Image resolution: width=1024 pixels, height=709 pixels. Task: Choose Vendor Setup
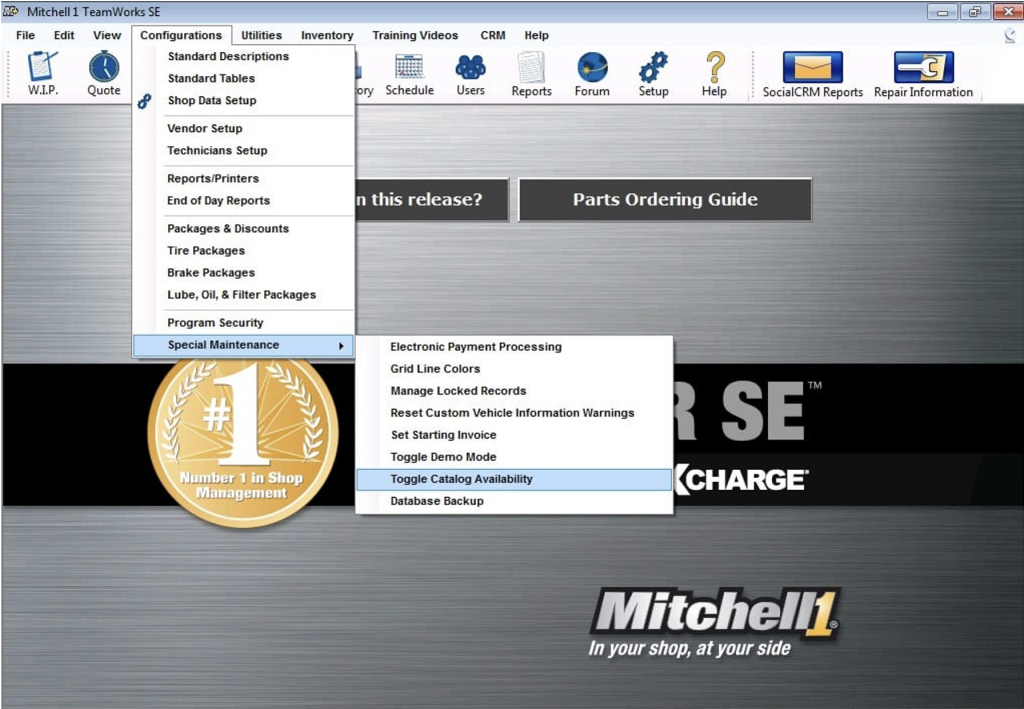click(x=244, y=129)
